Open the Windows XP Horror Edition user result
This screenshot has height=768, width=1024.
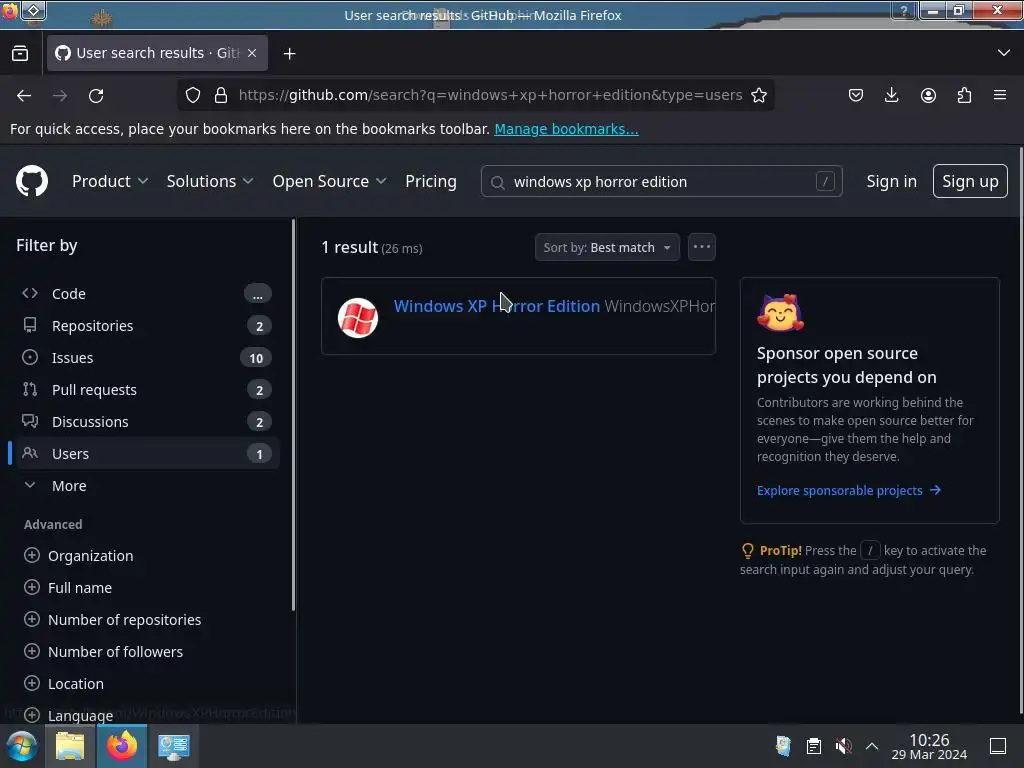pos(496,306)
